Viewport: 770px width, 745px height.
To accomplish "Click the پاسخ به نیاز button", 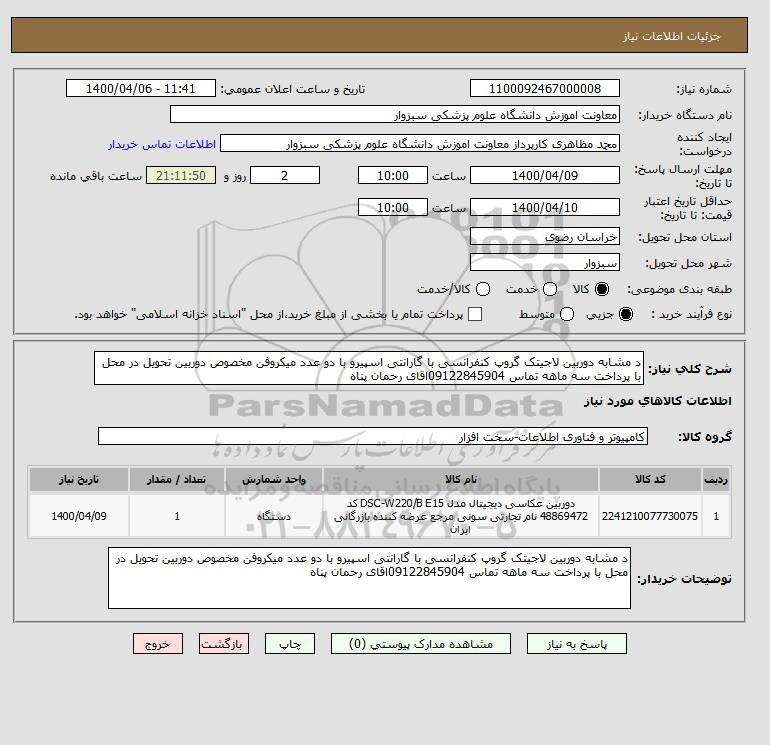I will pyautogui.click(x=577, y=644).
